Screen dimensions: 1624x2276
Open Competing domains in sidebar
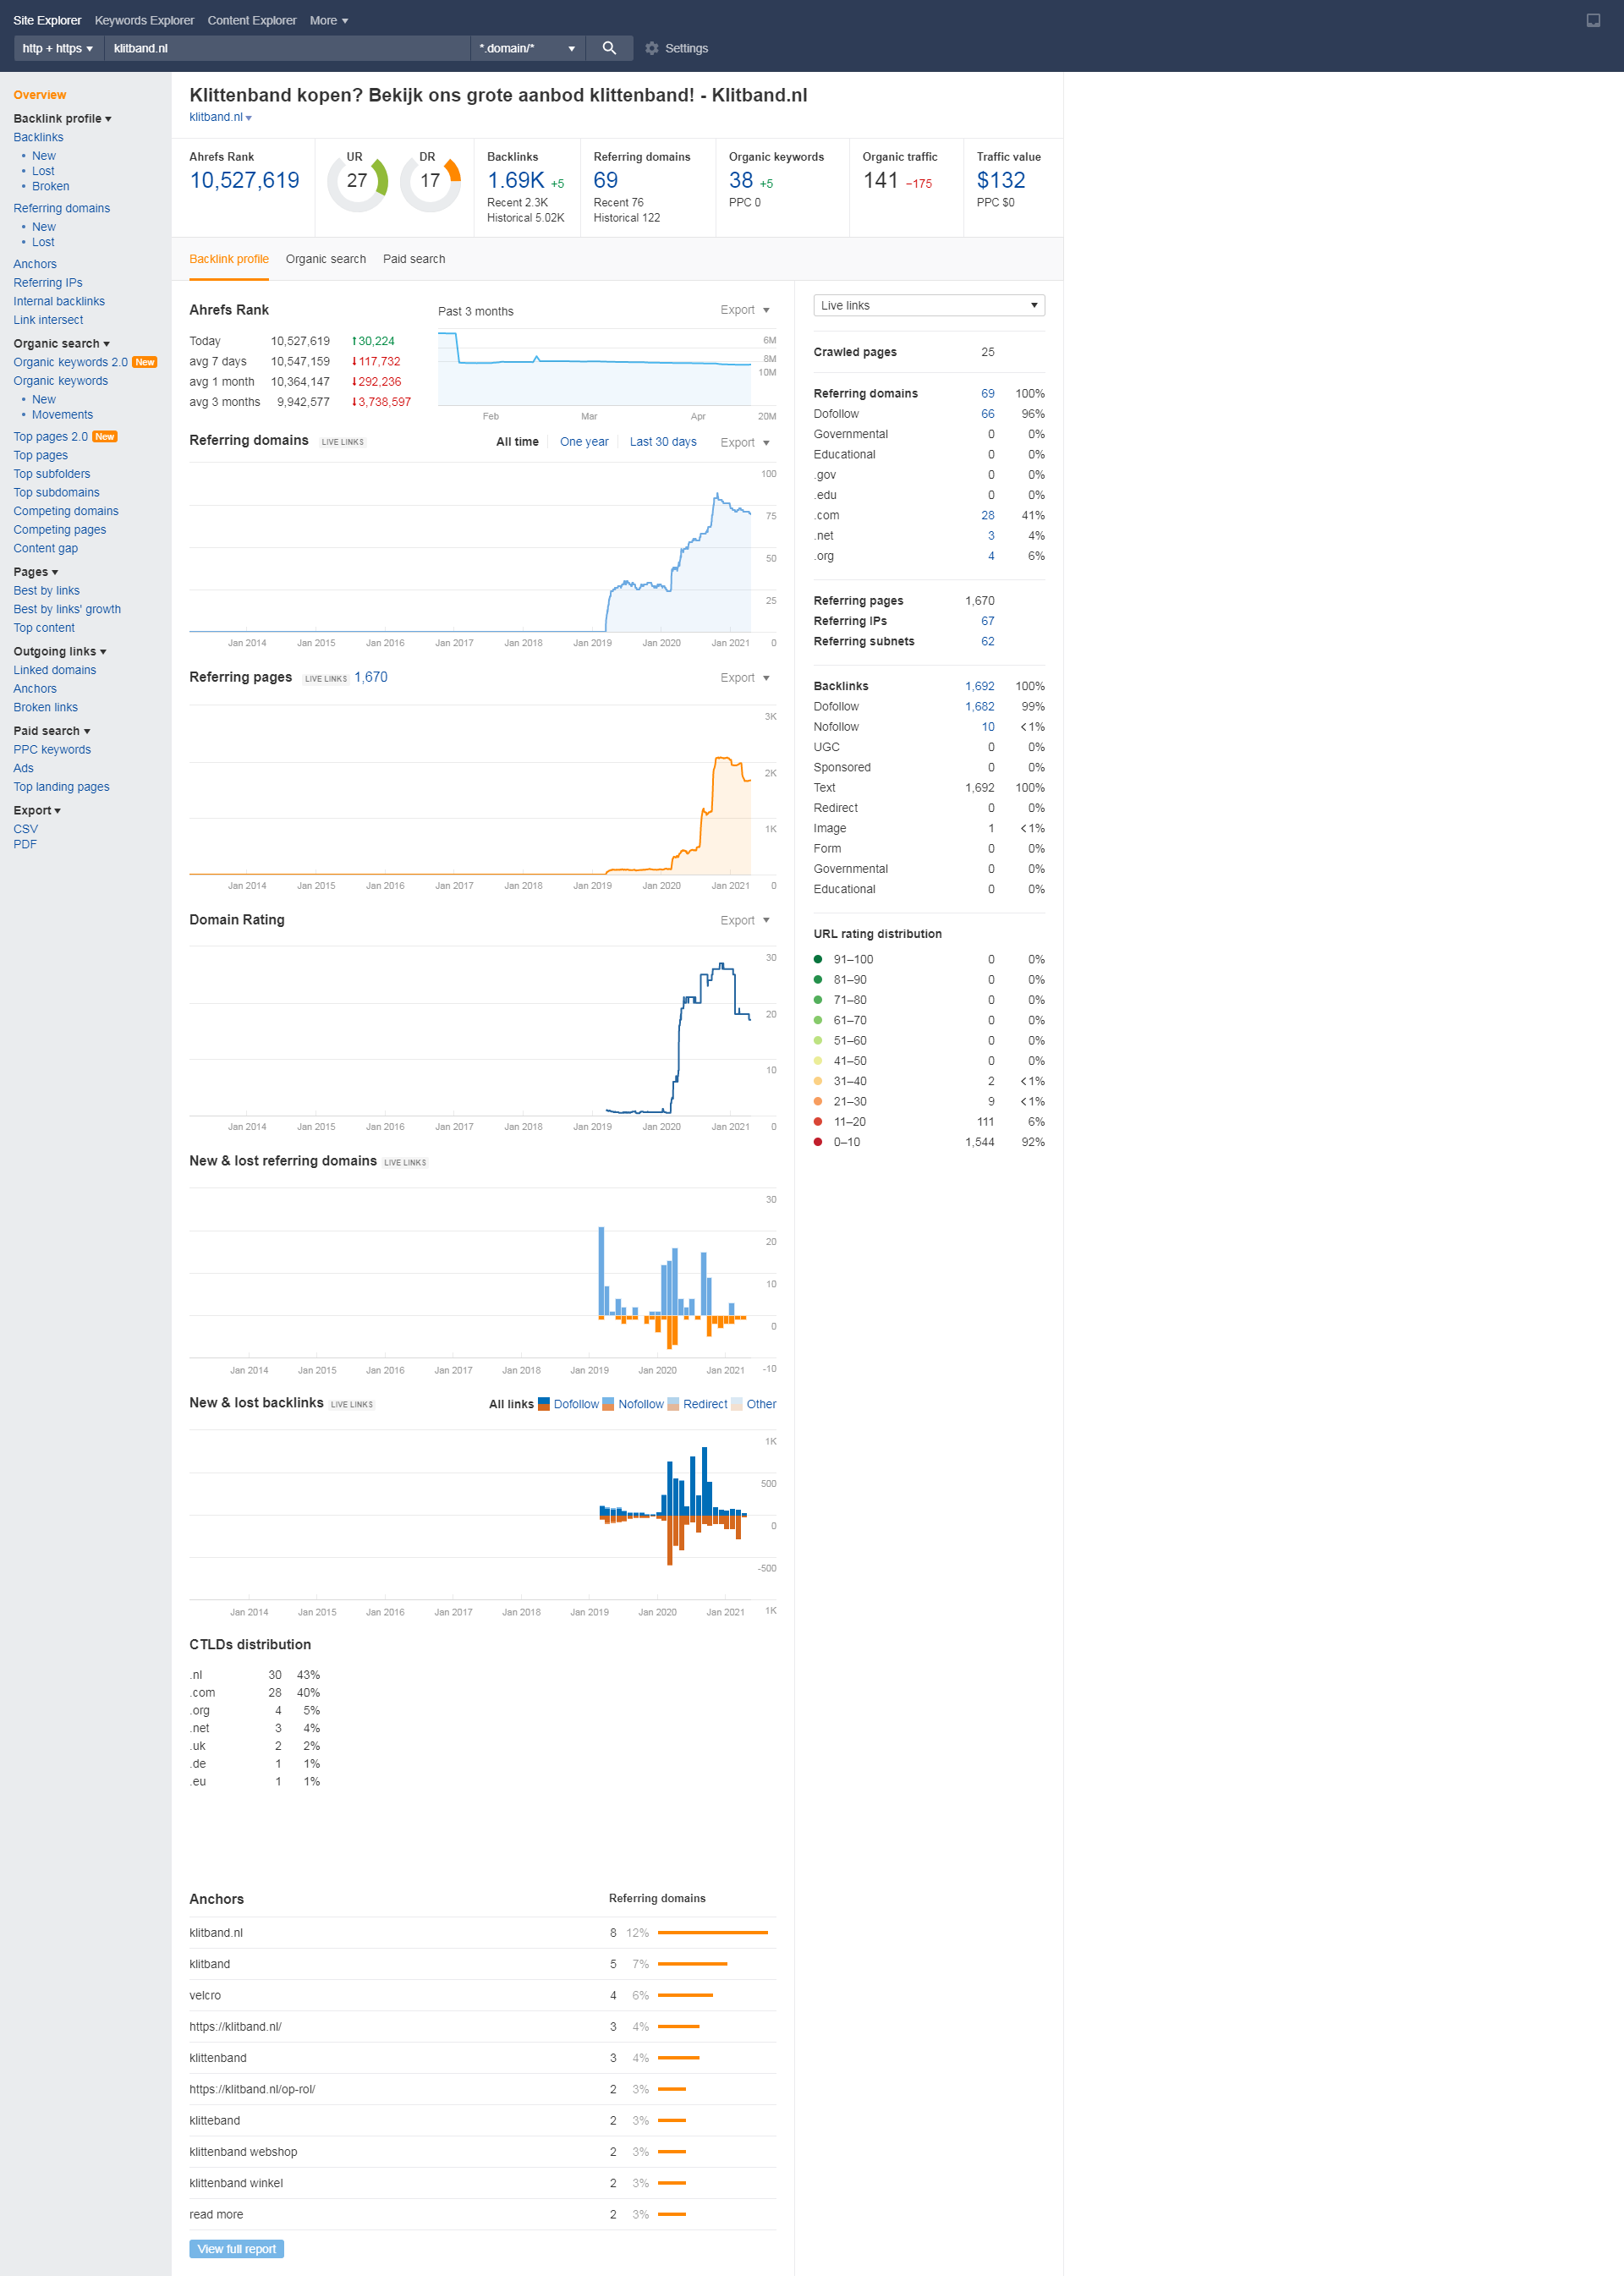coord(66,511)
